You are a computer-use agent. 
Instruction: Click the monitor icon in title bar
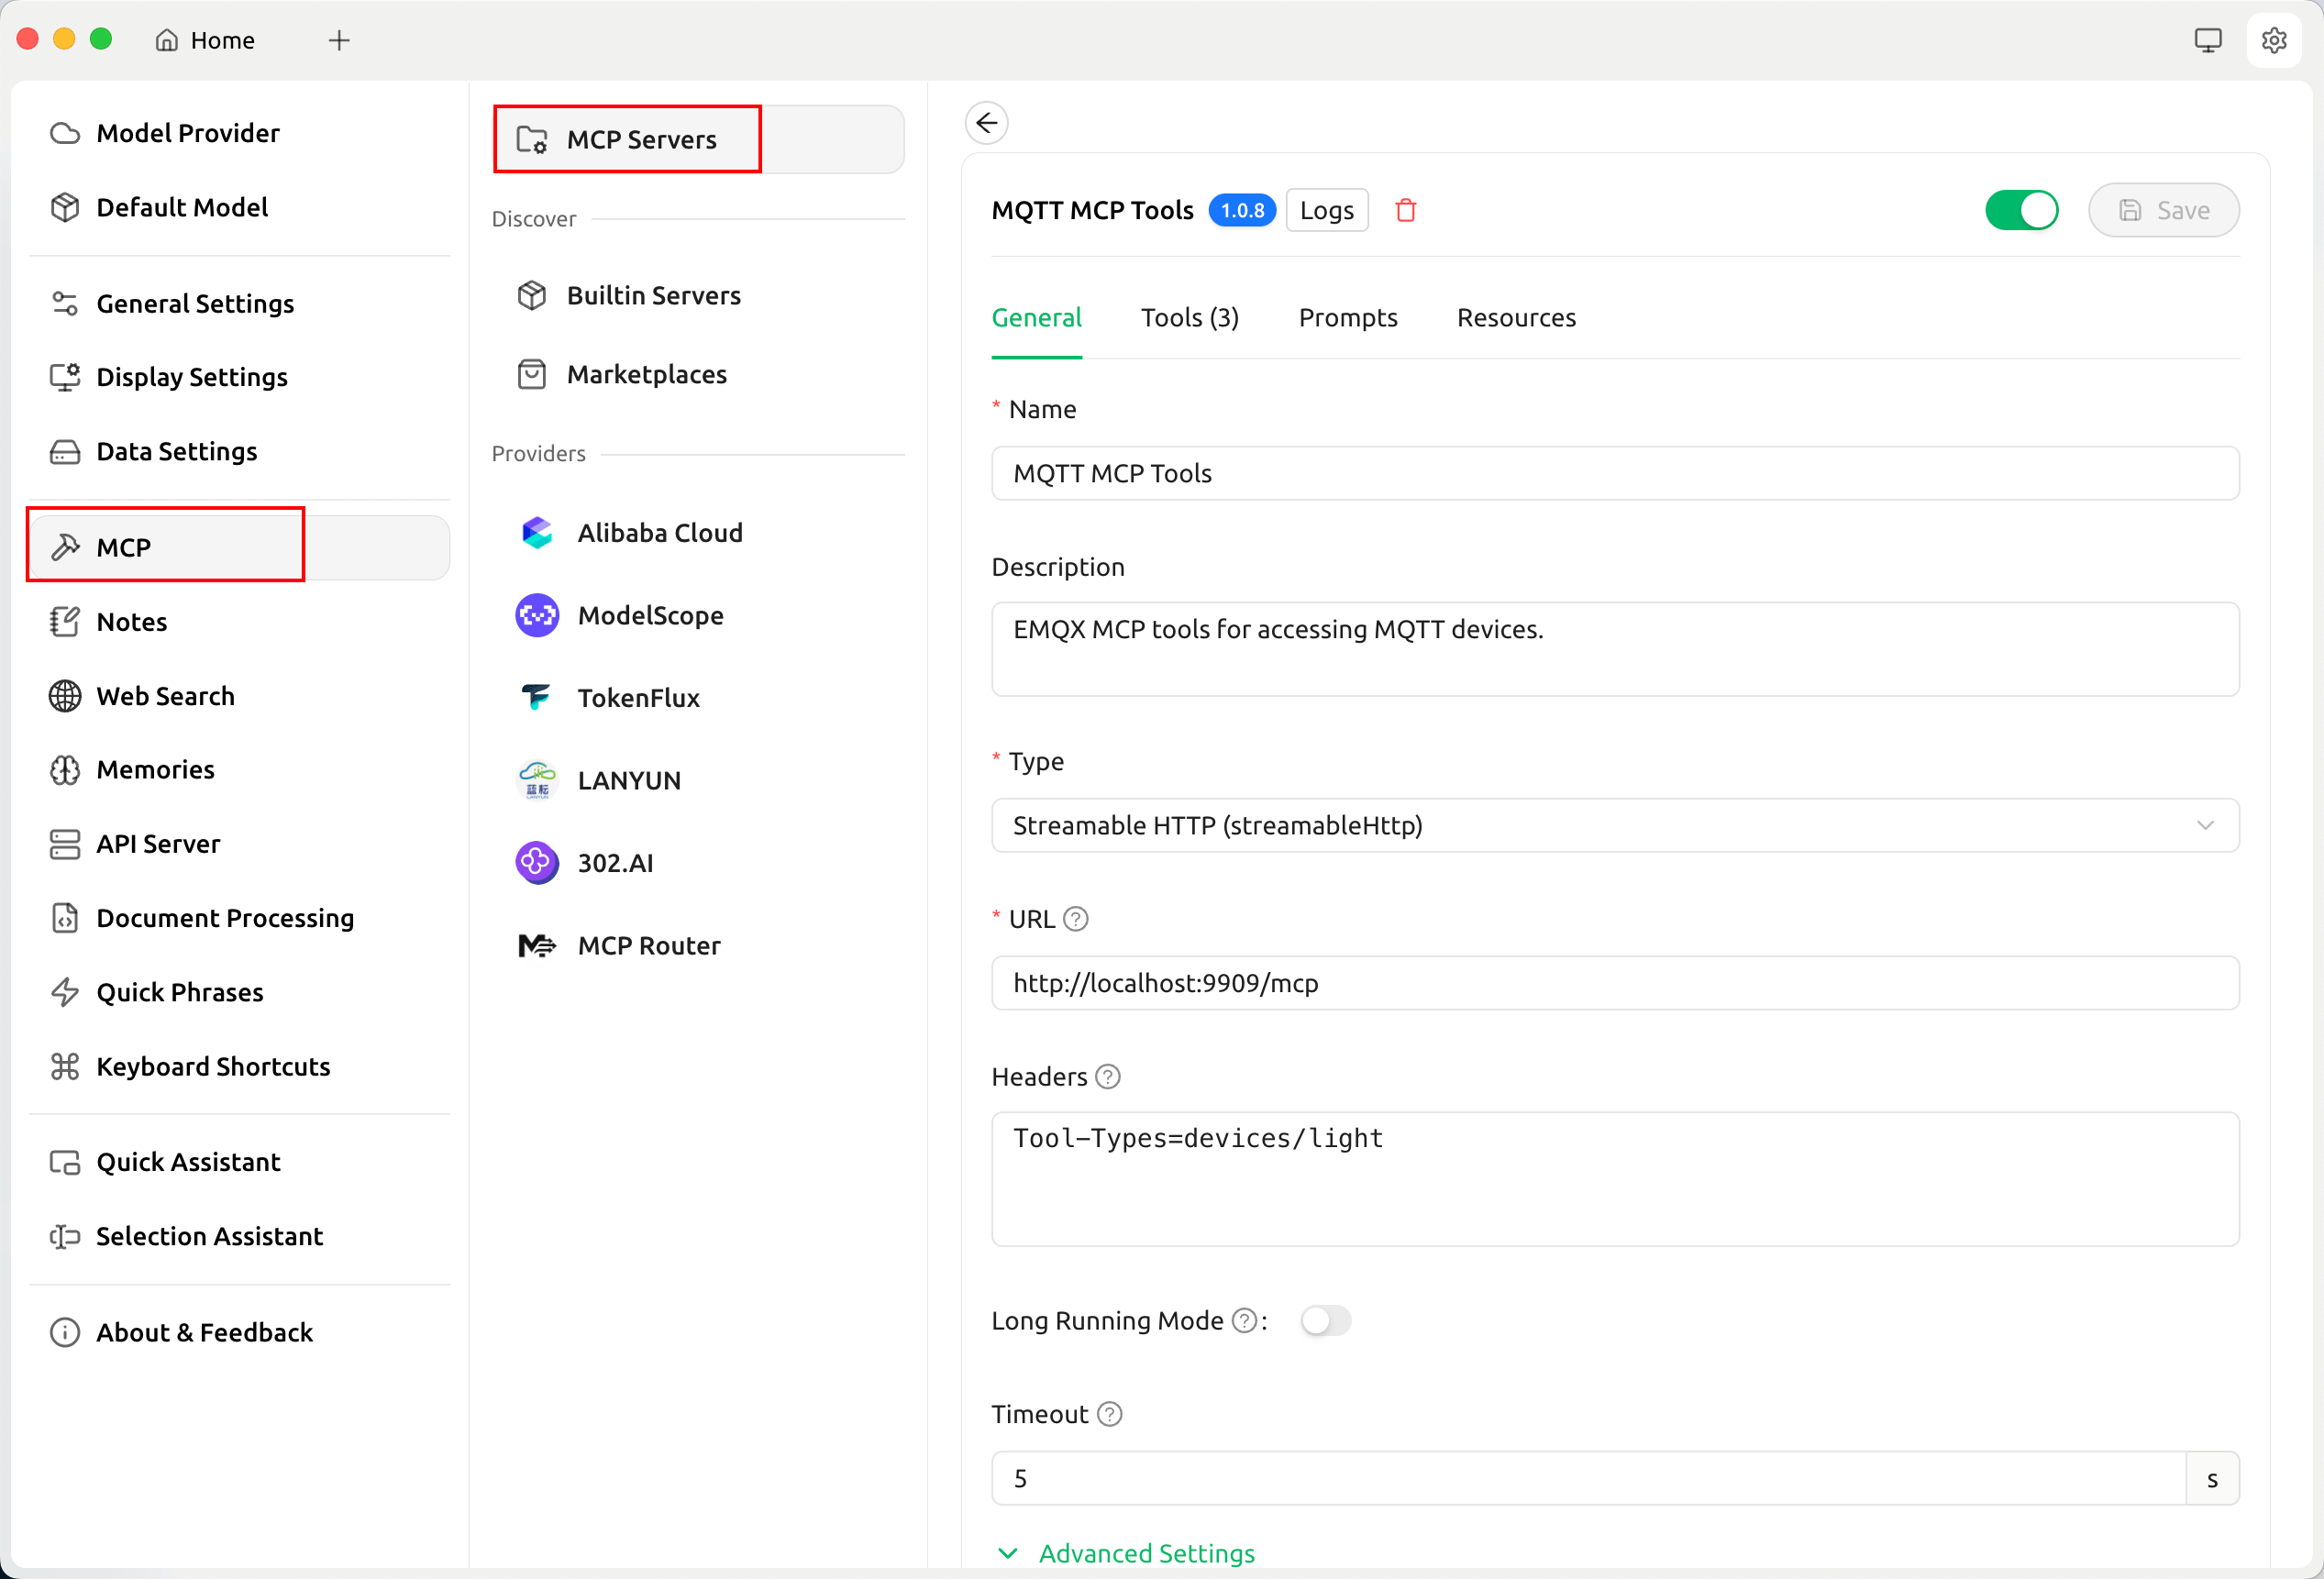coord(2207,40)
